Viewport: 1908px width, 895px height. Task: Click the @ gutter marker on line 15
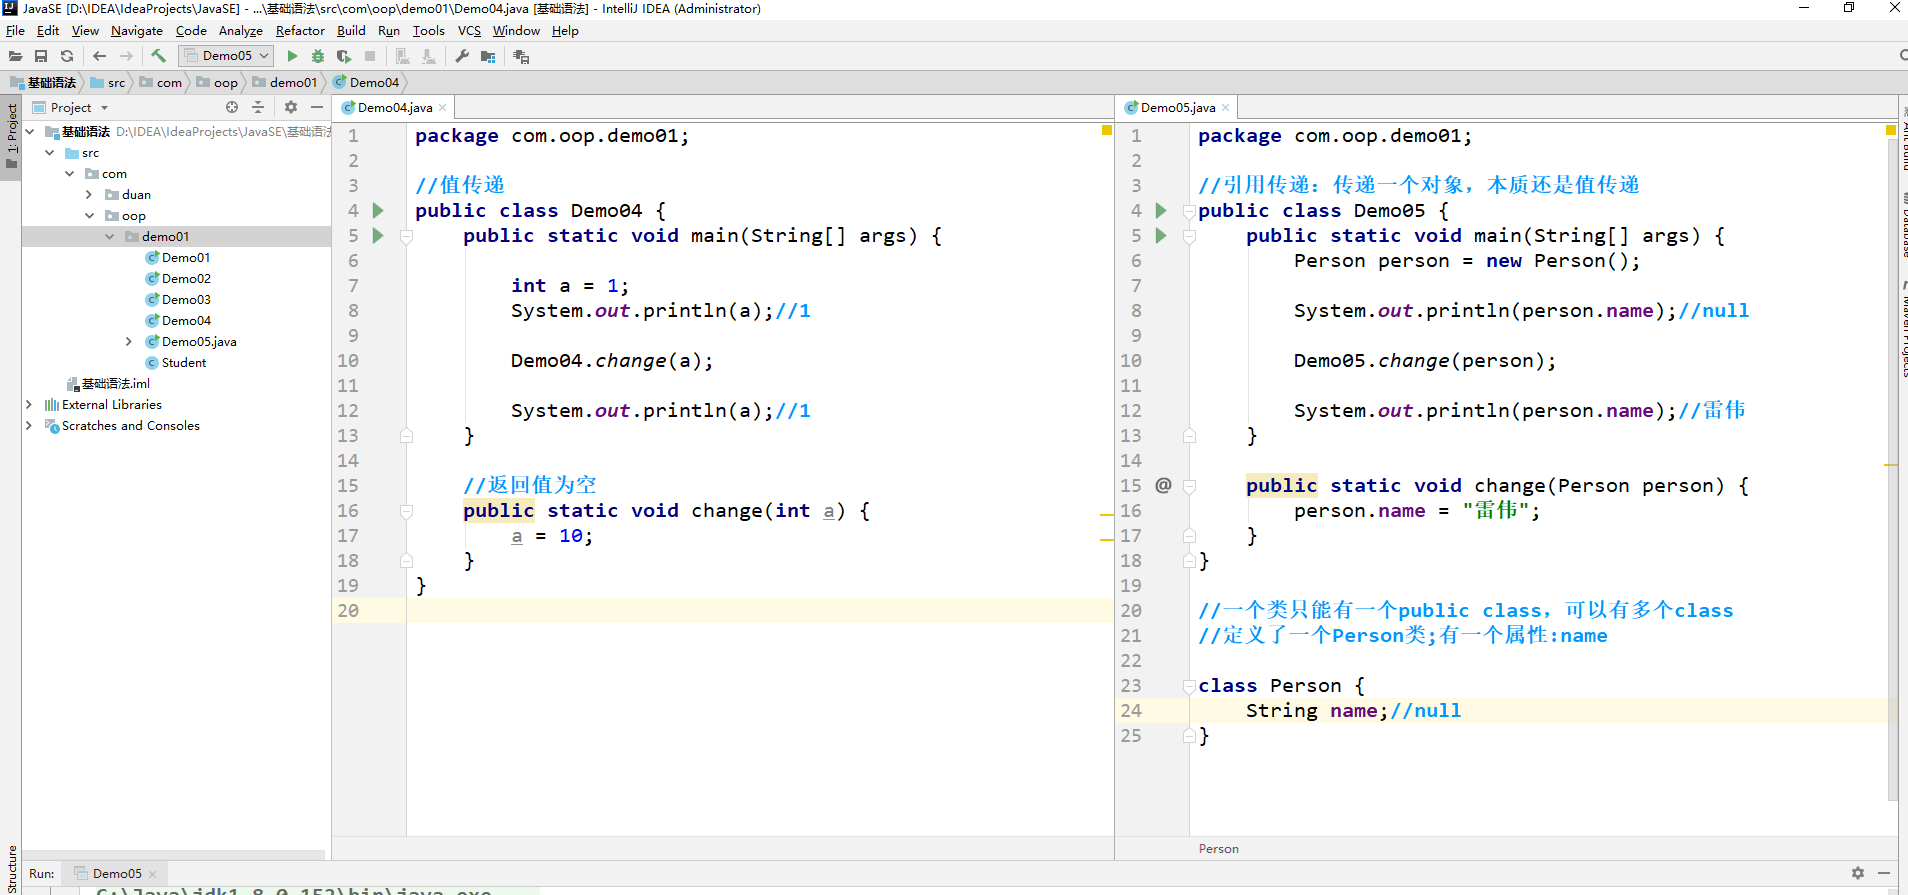[x=1163, y=485]
